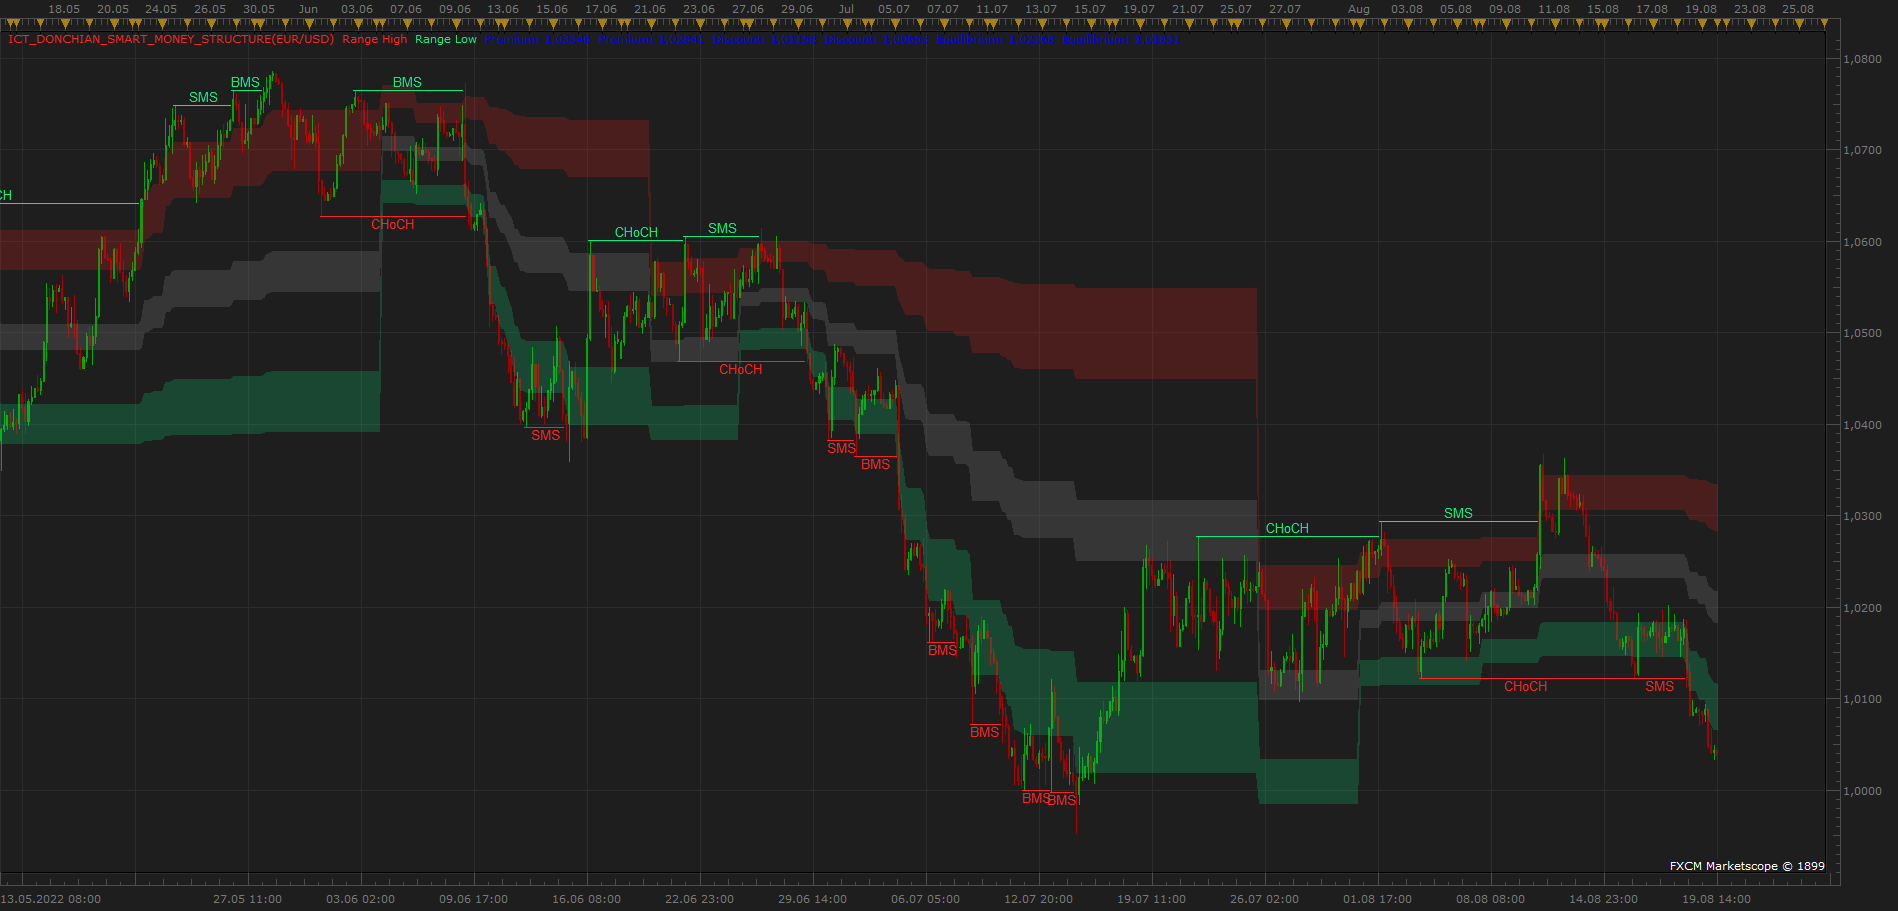Click the red BMS label below 1,0100
This screenshot has height=911, width=1898.
(x=984, y=732)
